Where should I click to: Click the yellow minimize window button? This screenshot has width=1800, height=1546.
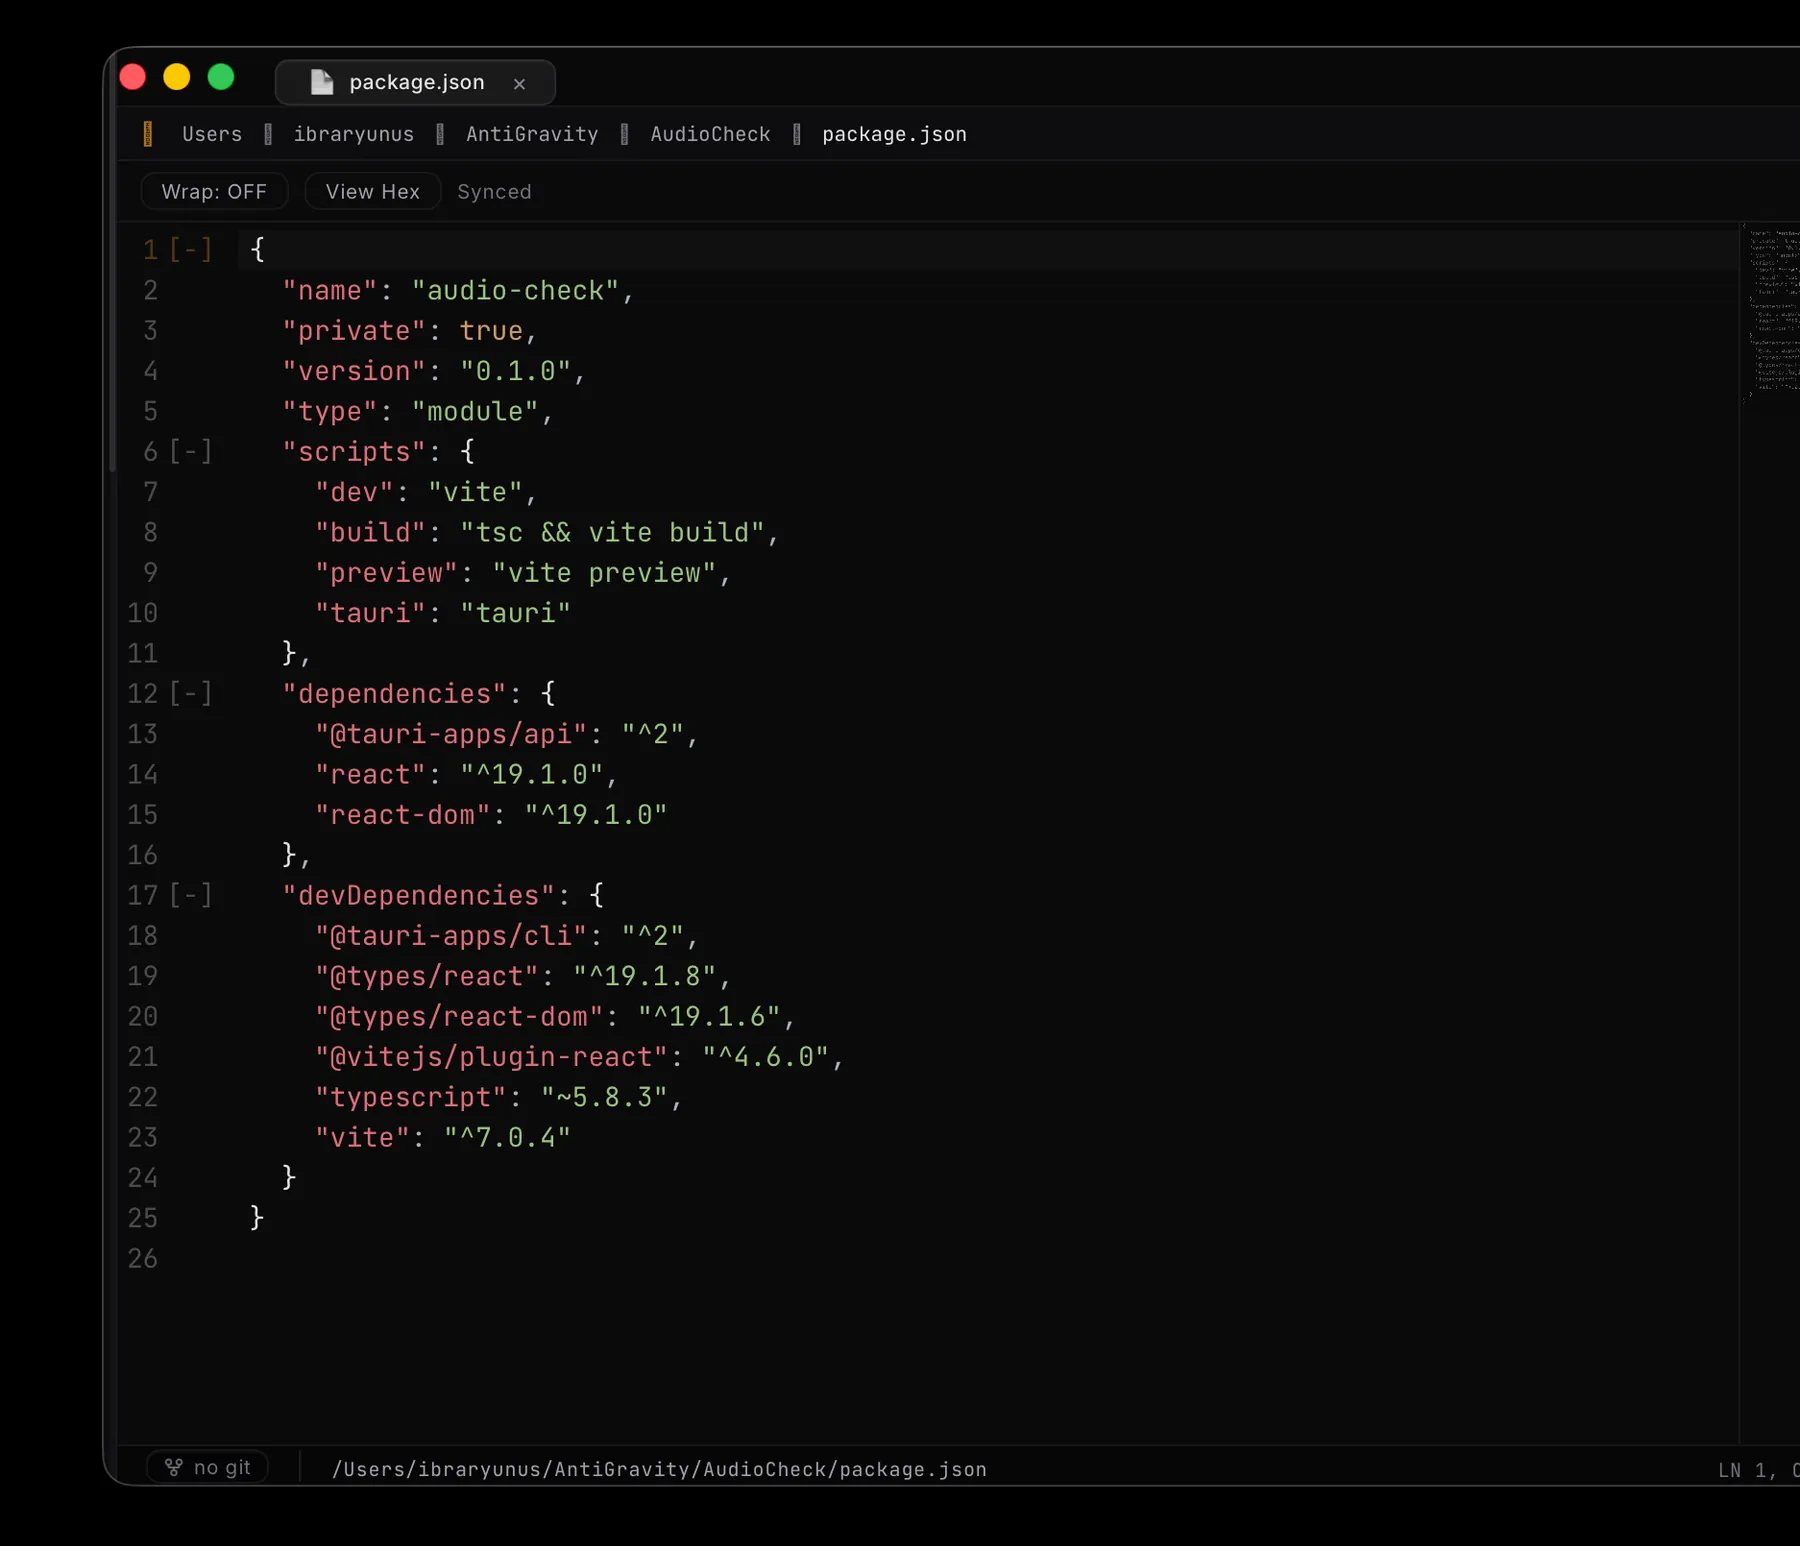[x=177, y=77]
